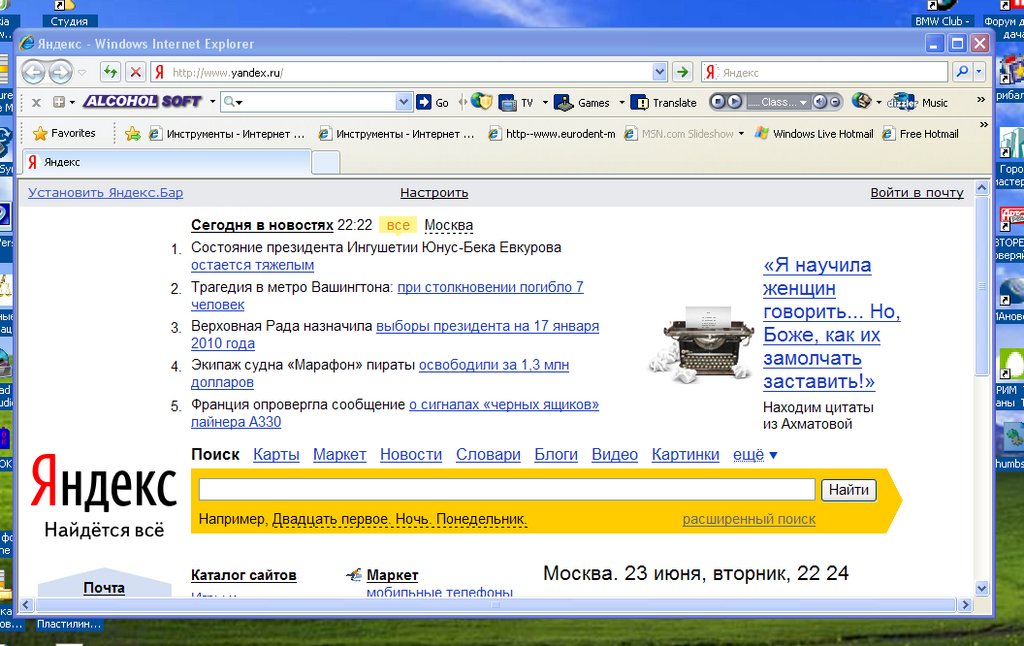Click the magnifier search button in IE search box
This screenshot has height=646, width=1024.
click(961, 72)
